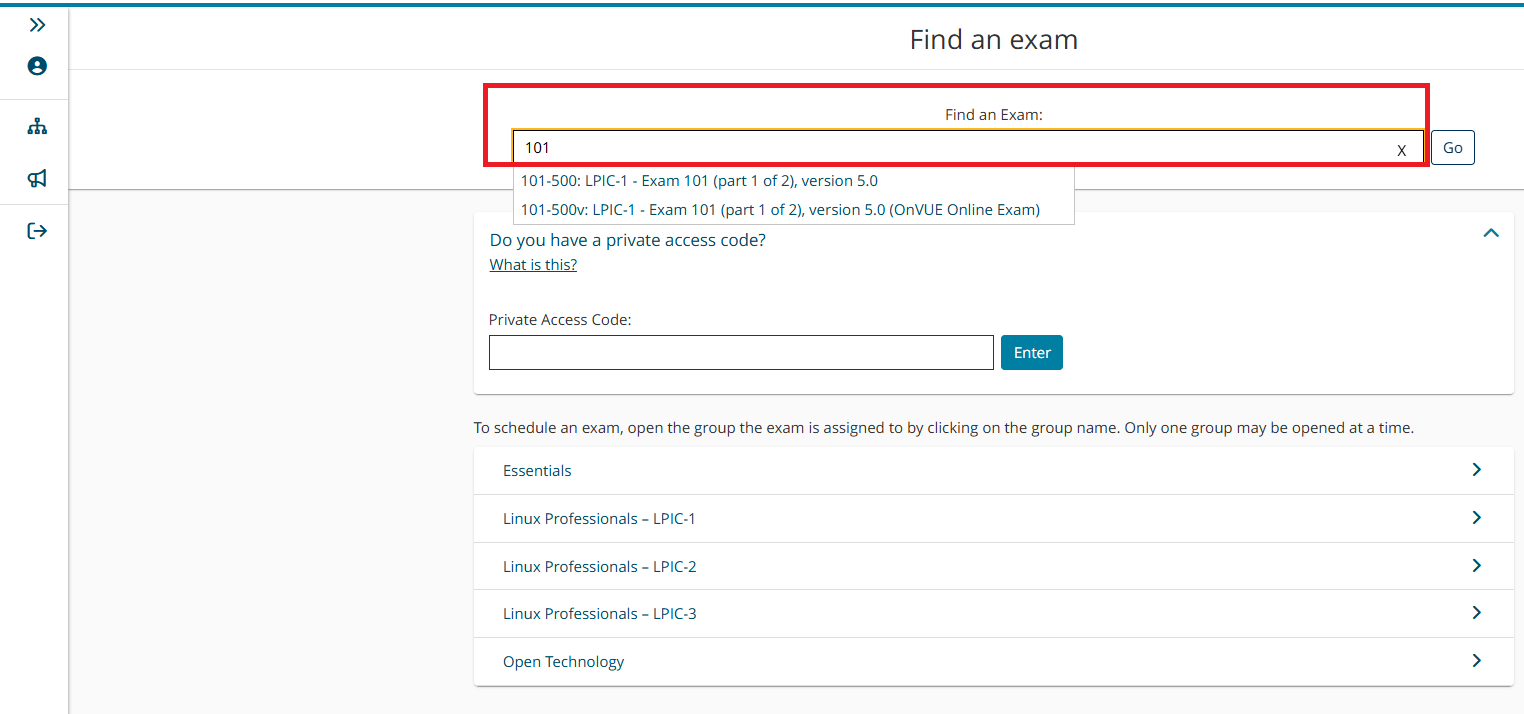
Task: Open the "What is this?" link
Action: (x=533, y=265)
